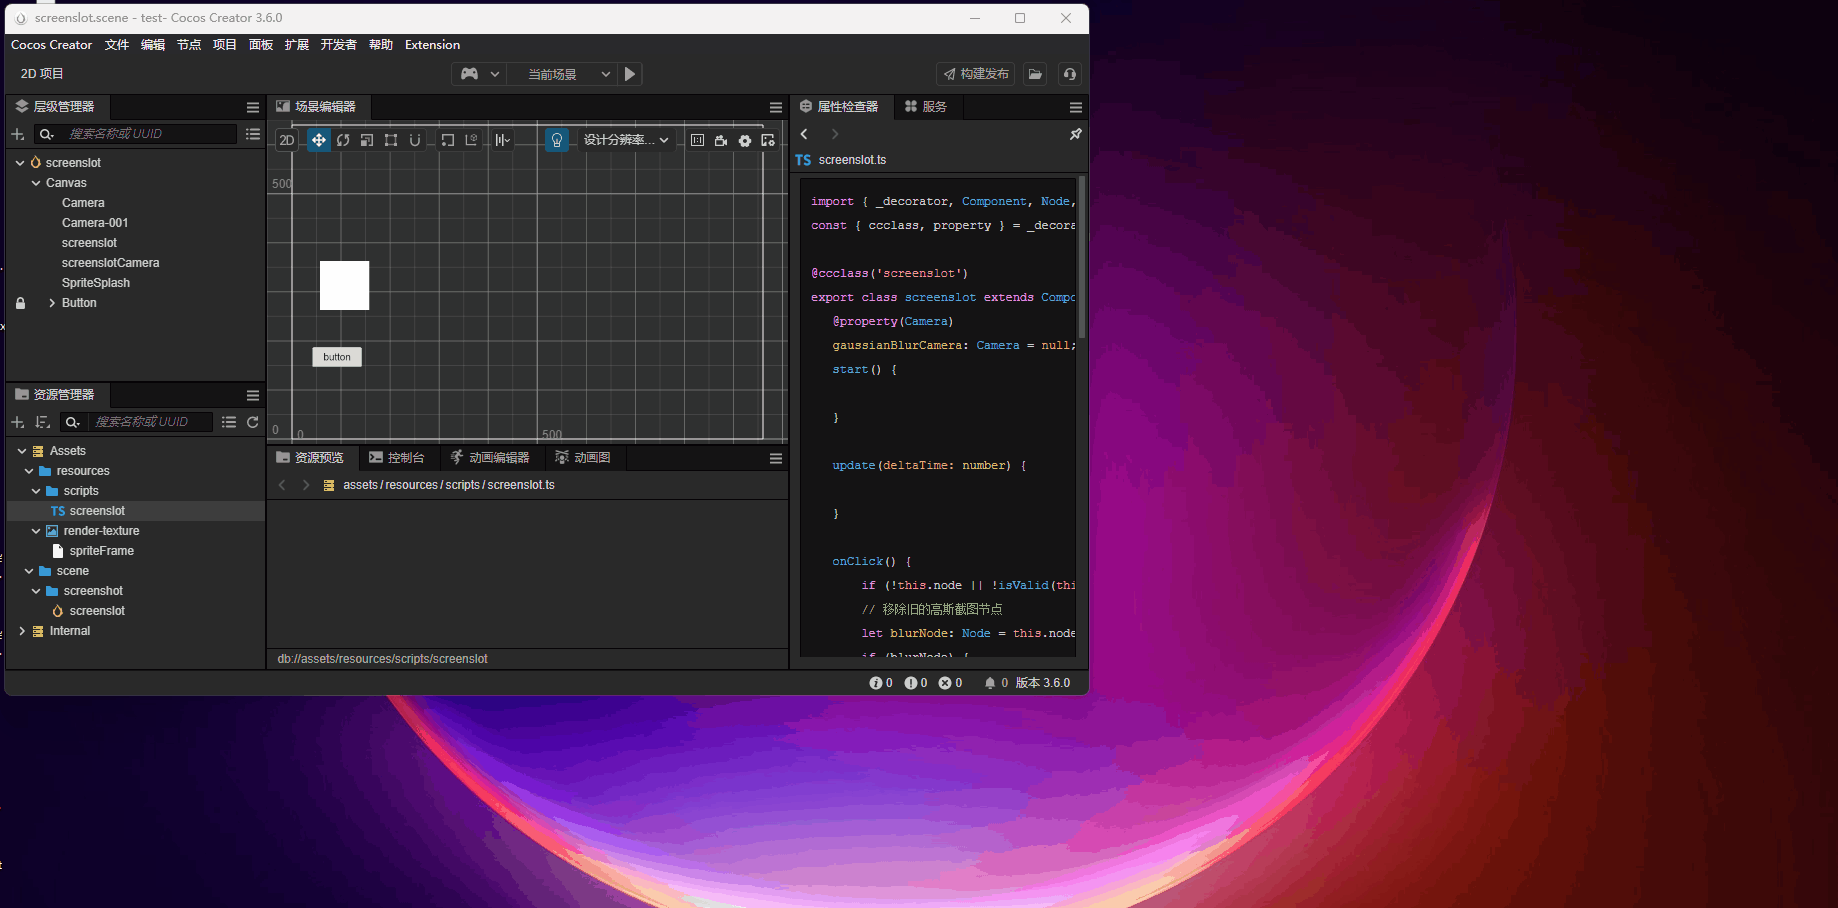
Task: Select the Rect transform tool
Action: (391, 140)
